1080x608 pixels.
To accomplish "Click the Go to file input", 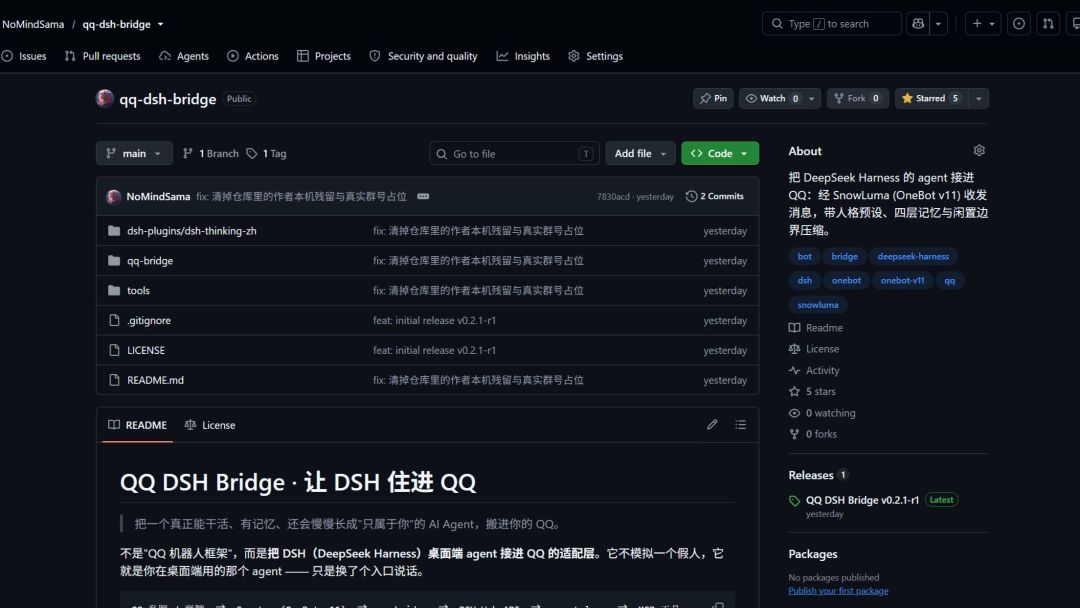I will (x=514, y=154).
